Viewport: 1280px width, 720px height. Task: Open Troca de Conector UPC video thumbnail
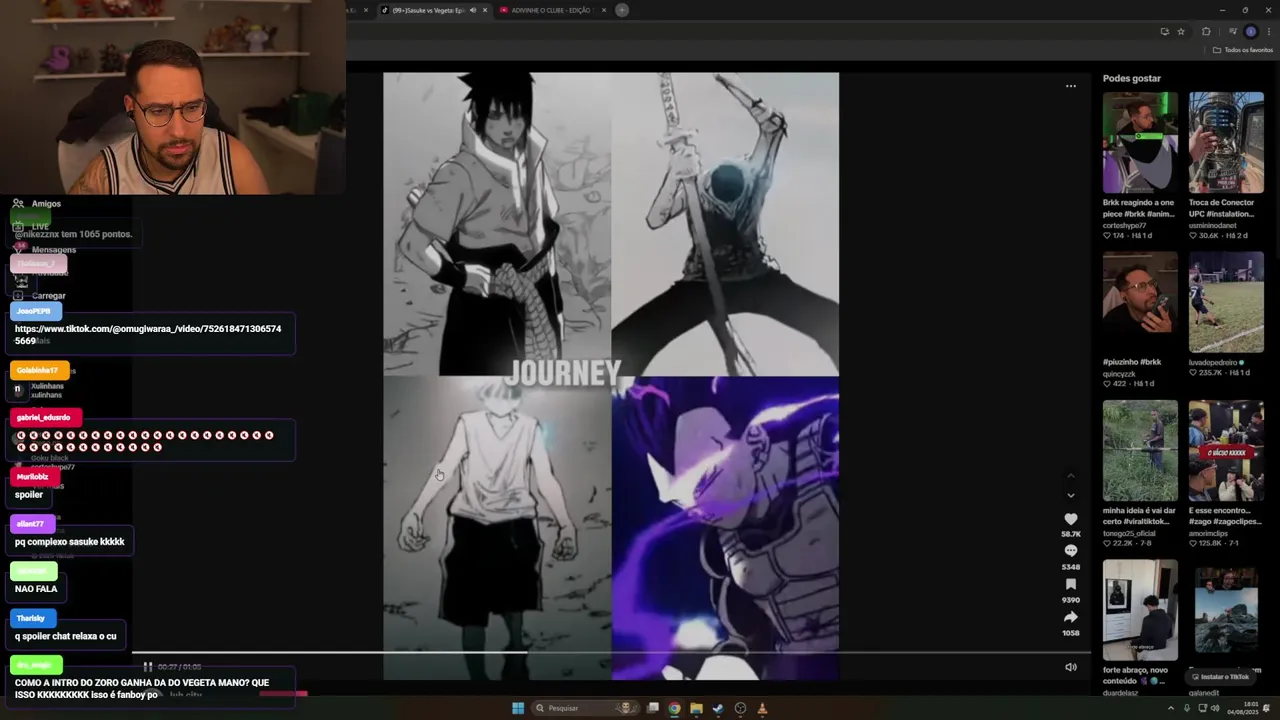pos(1226,143)
